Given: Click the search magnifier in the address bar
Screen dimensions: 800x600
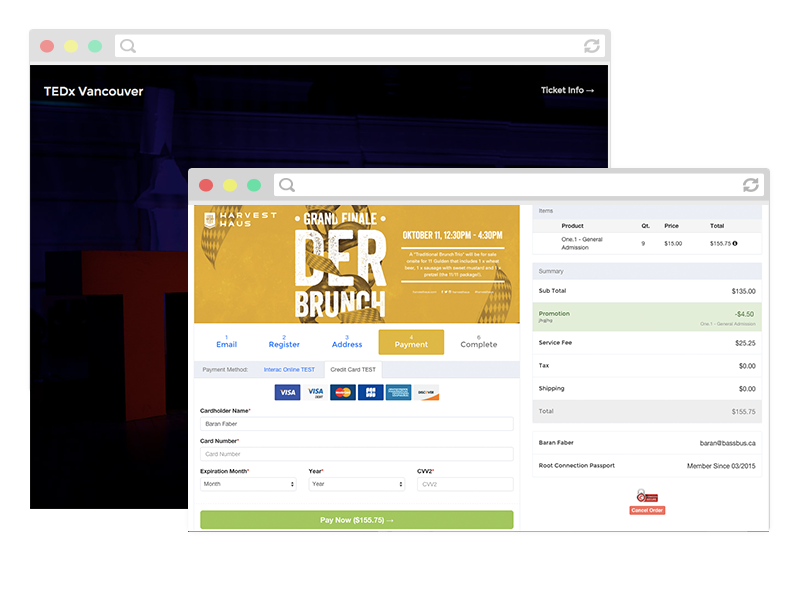Looking at the screenshot, I should click(x=286, y=185).
